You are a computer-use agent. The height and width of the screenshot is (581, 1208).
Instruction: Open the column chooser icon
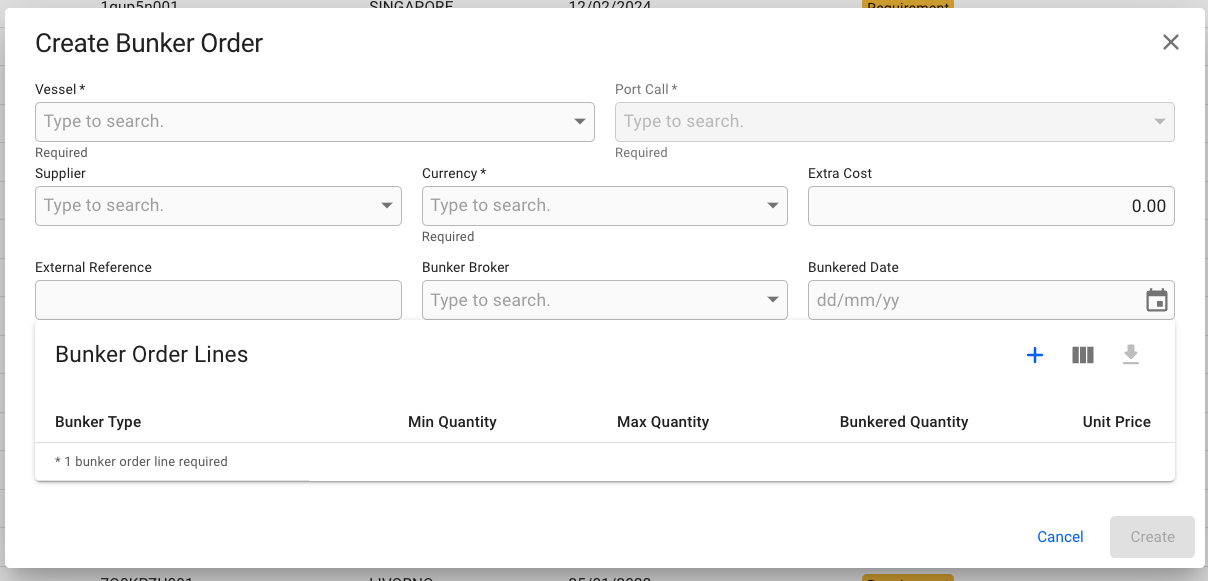1083,355
